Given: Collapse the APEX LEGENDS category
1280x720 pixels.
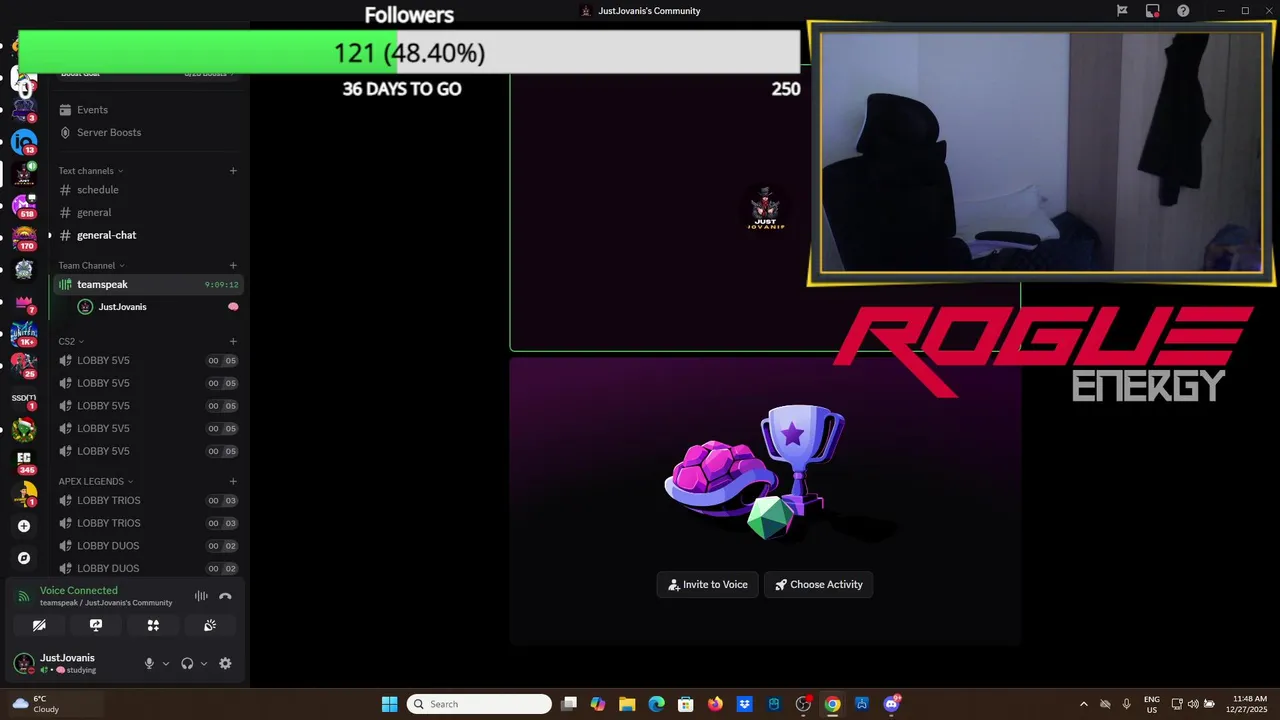Looking at the screenshot, I should tap(95, 481).
